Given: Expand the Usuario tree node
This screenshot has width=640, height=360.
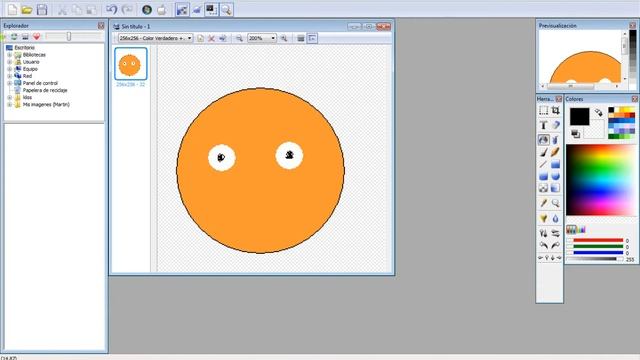Looking at the screenshot, I should click(9, 62).
